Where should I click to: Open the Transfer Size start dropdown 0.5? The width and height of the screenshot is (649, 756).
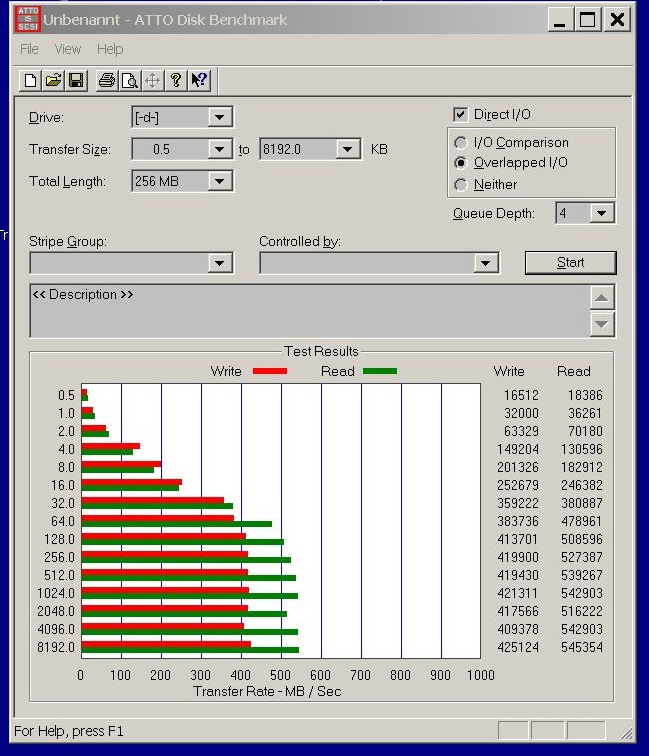tap(220, 149)
